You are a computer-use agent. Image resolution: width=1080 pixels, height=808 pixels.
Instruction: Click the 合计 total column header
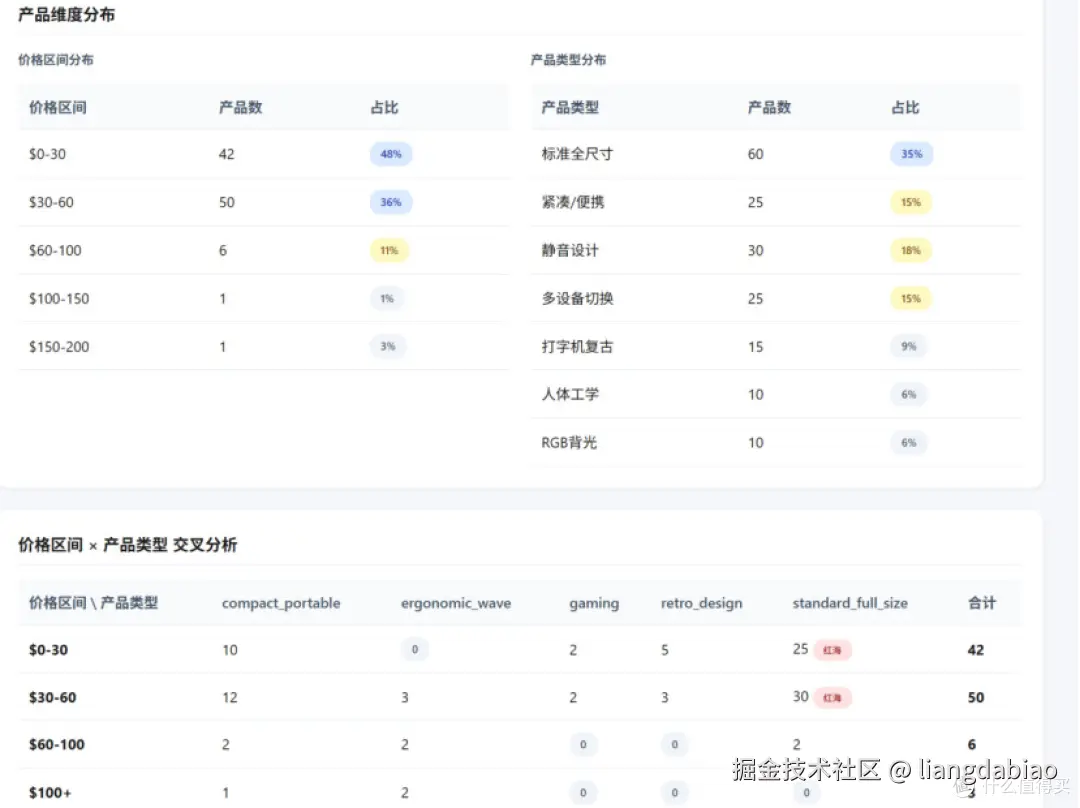click(982, 603)
